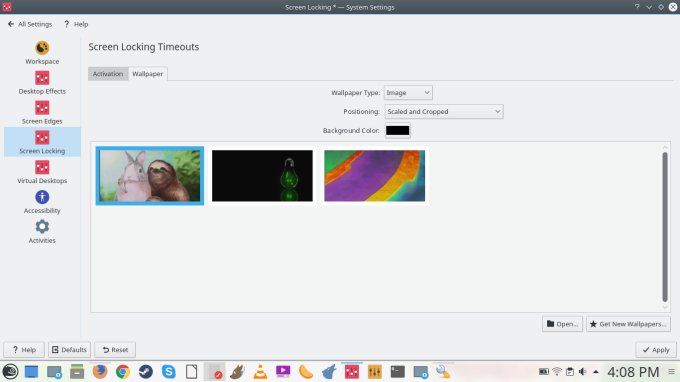Click the 4:08 PM clock
The width and height of the screenshot is (680, 382).
pos(633,372)
